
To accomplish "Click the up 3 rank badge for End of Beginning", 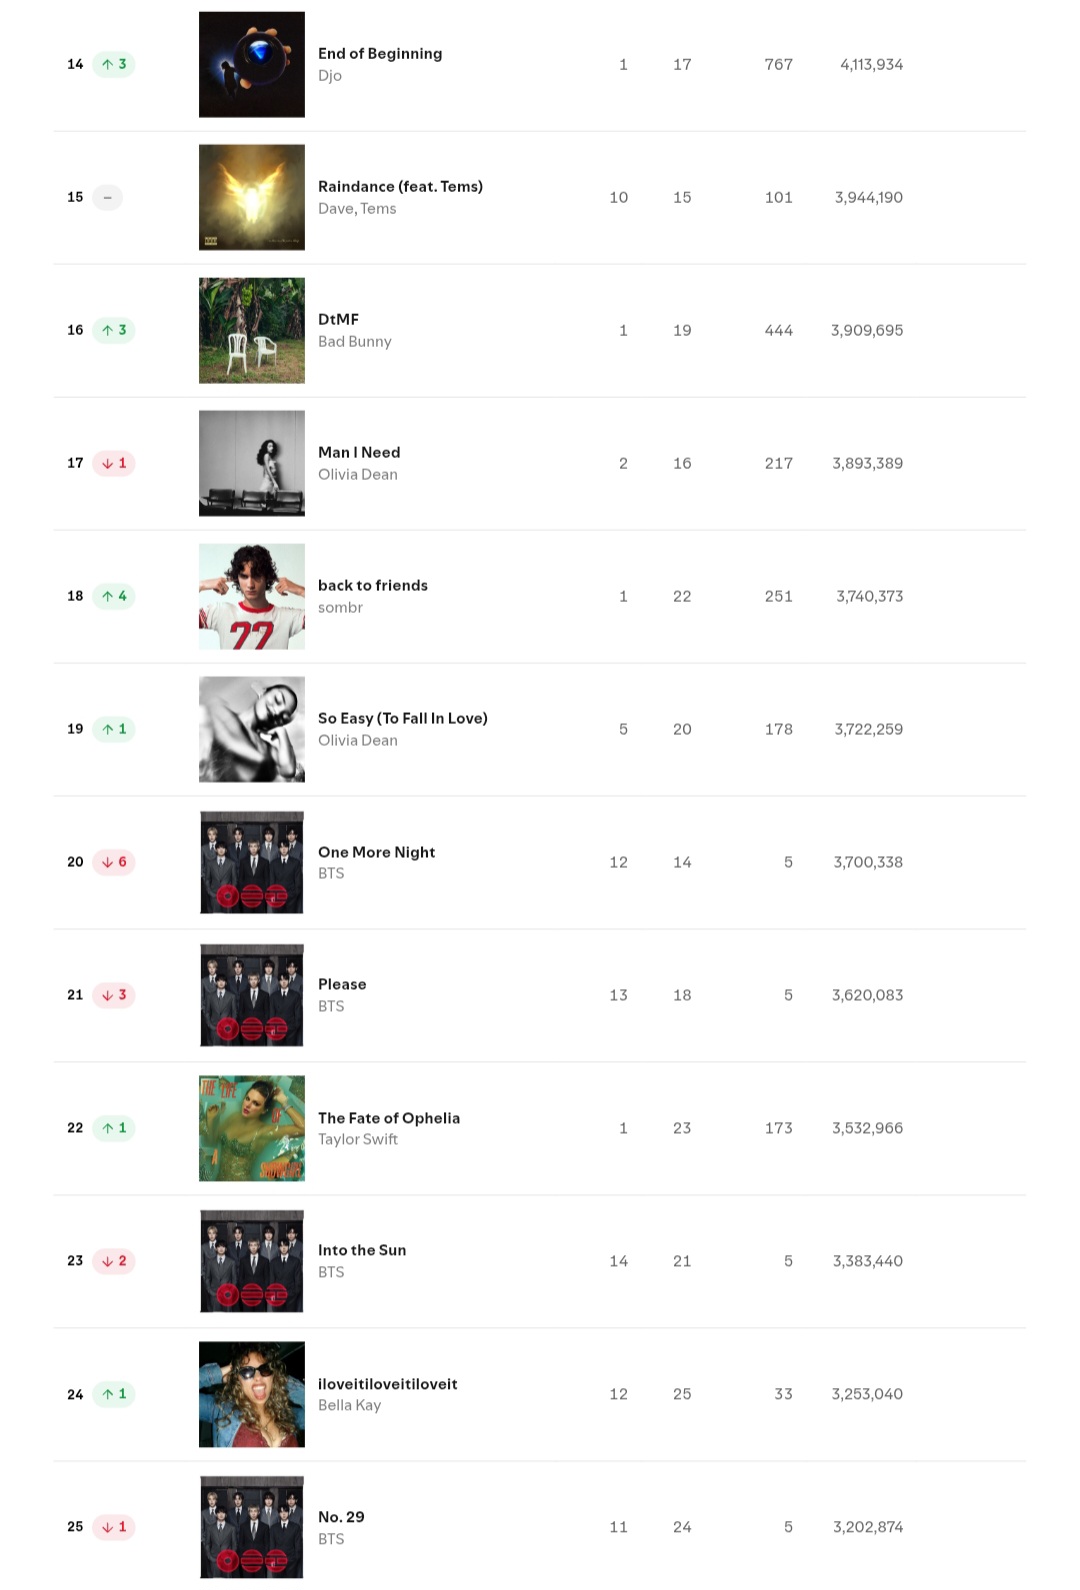I will point(114,64).
